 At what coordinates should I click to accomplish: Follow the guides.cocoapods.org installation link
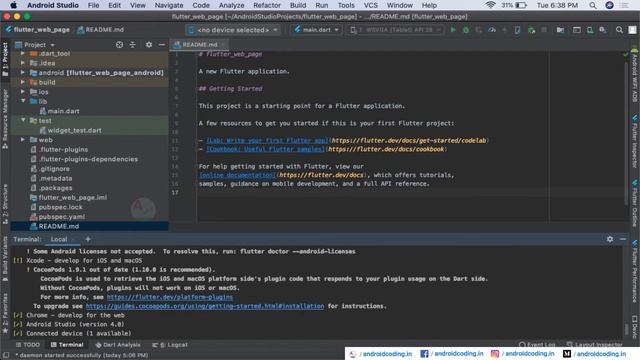click(205, 306)
